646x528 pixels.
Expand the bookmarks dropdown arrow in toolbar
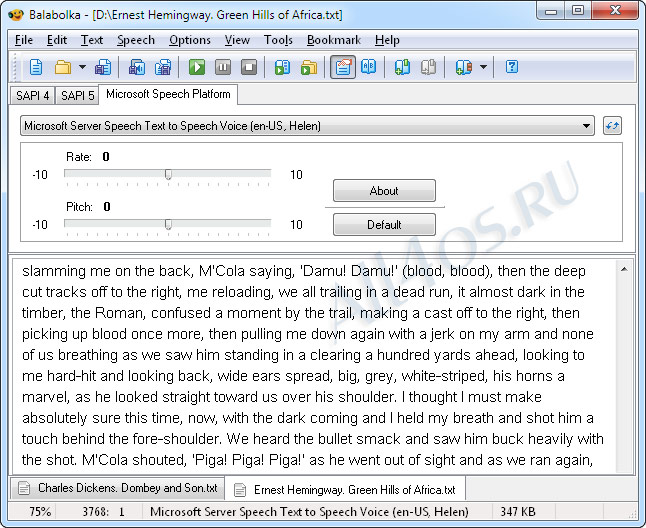pos(483,67)
